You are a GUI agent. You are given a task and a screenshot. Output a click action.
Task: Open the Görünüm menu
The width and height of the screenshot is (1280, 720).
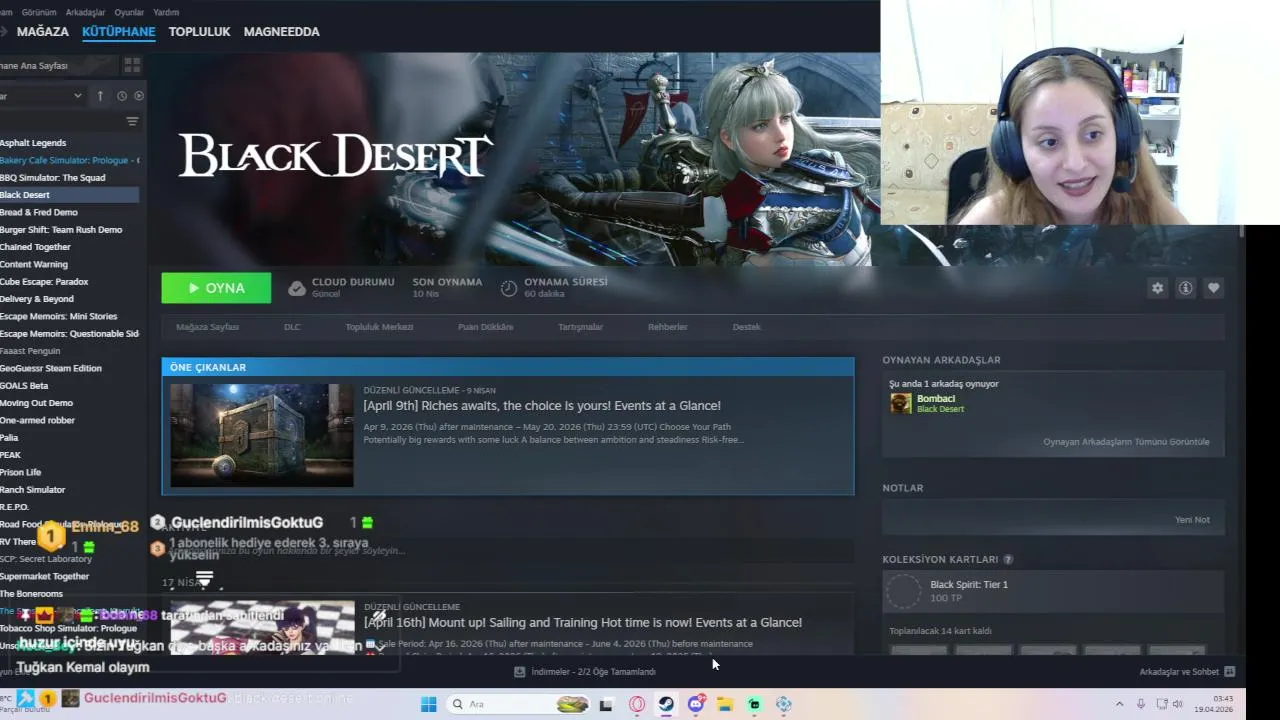(x=39, y=12)
